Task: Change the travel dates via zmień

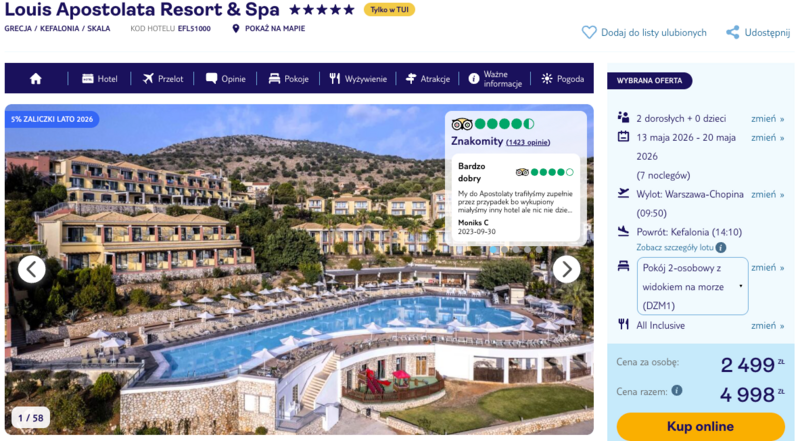Action: pyautogui.click(x=767, y=137)
